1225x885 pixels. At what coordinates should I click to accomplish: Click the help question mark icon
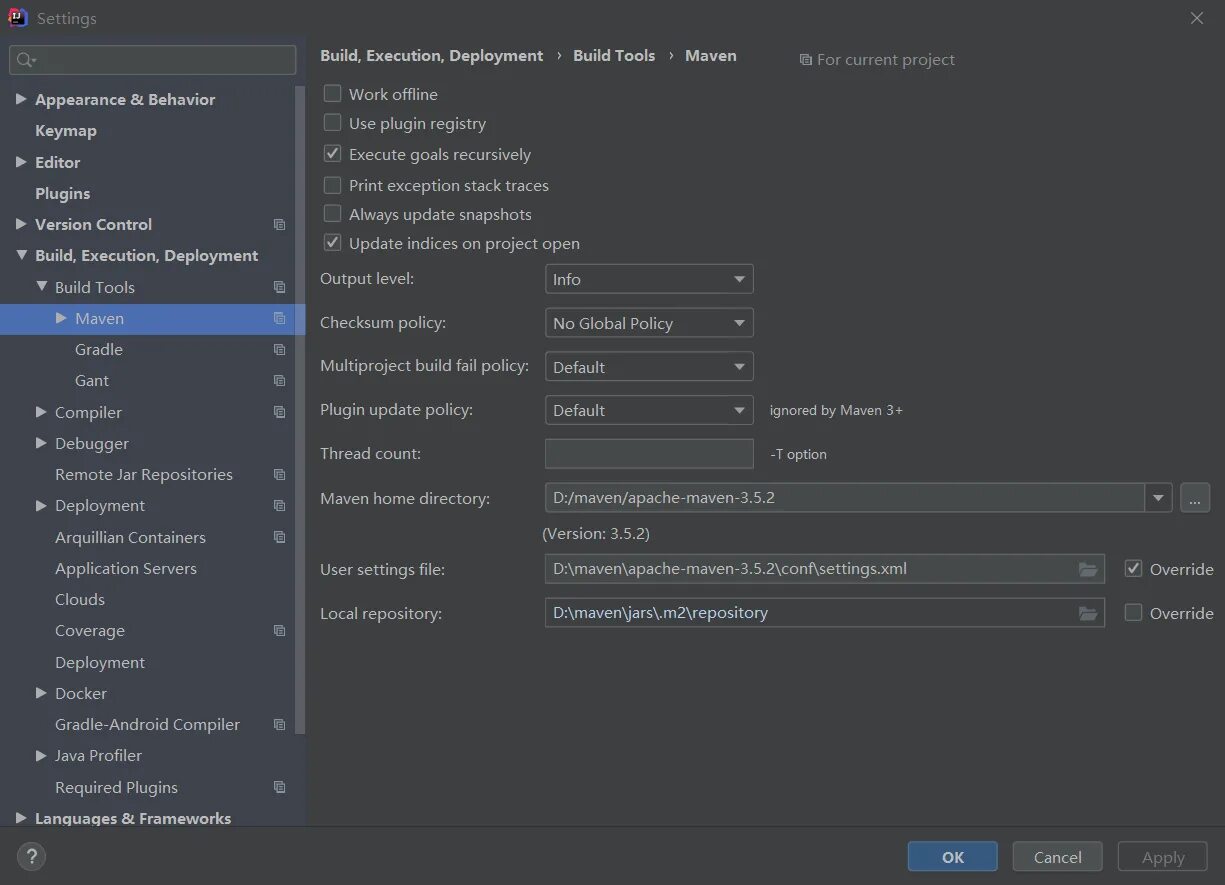click(31, 856)
